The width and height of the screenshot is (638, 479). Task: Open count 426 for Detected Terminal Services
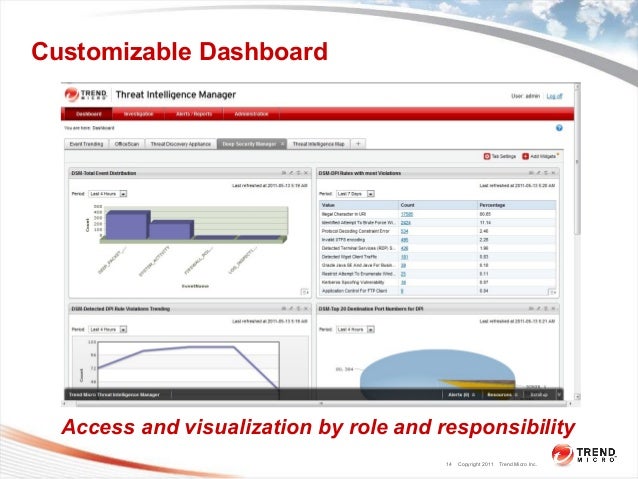click(404, 248)
